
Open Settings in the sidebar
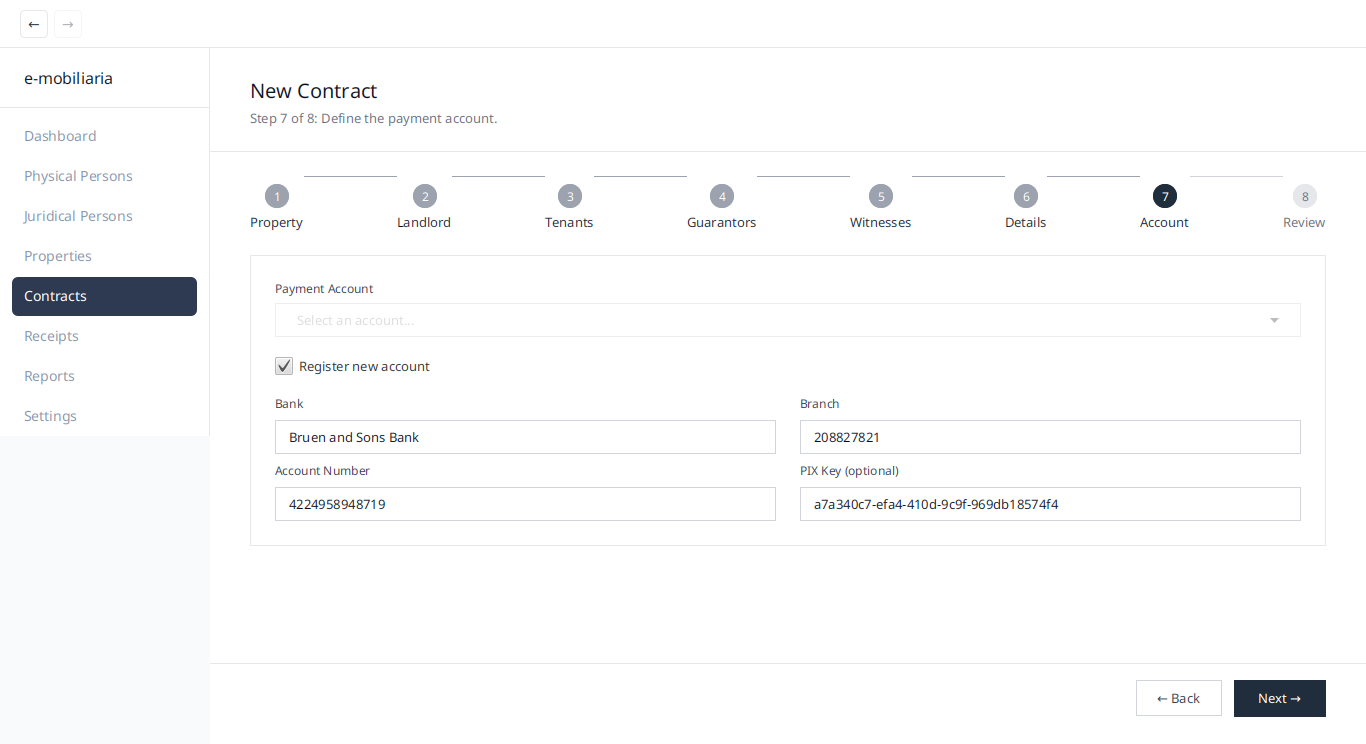pyautogui.click(x=105, y=416)
